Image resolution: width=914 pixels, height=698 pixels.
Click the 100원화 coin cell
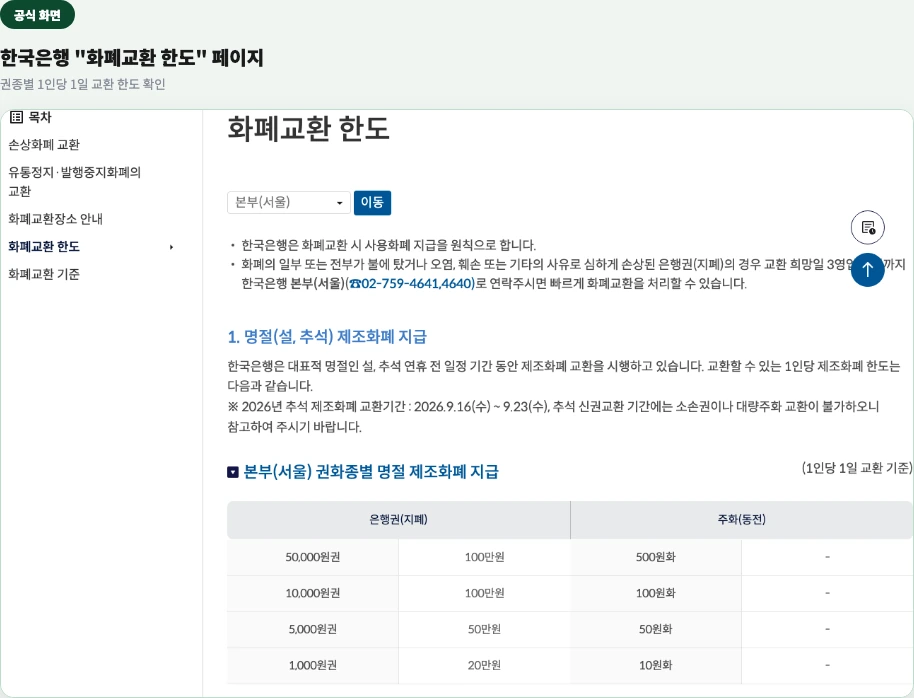pyautogui.click(x=656, y=593)
